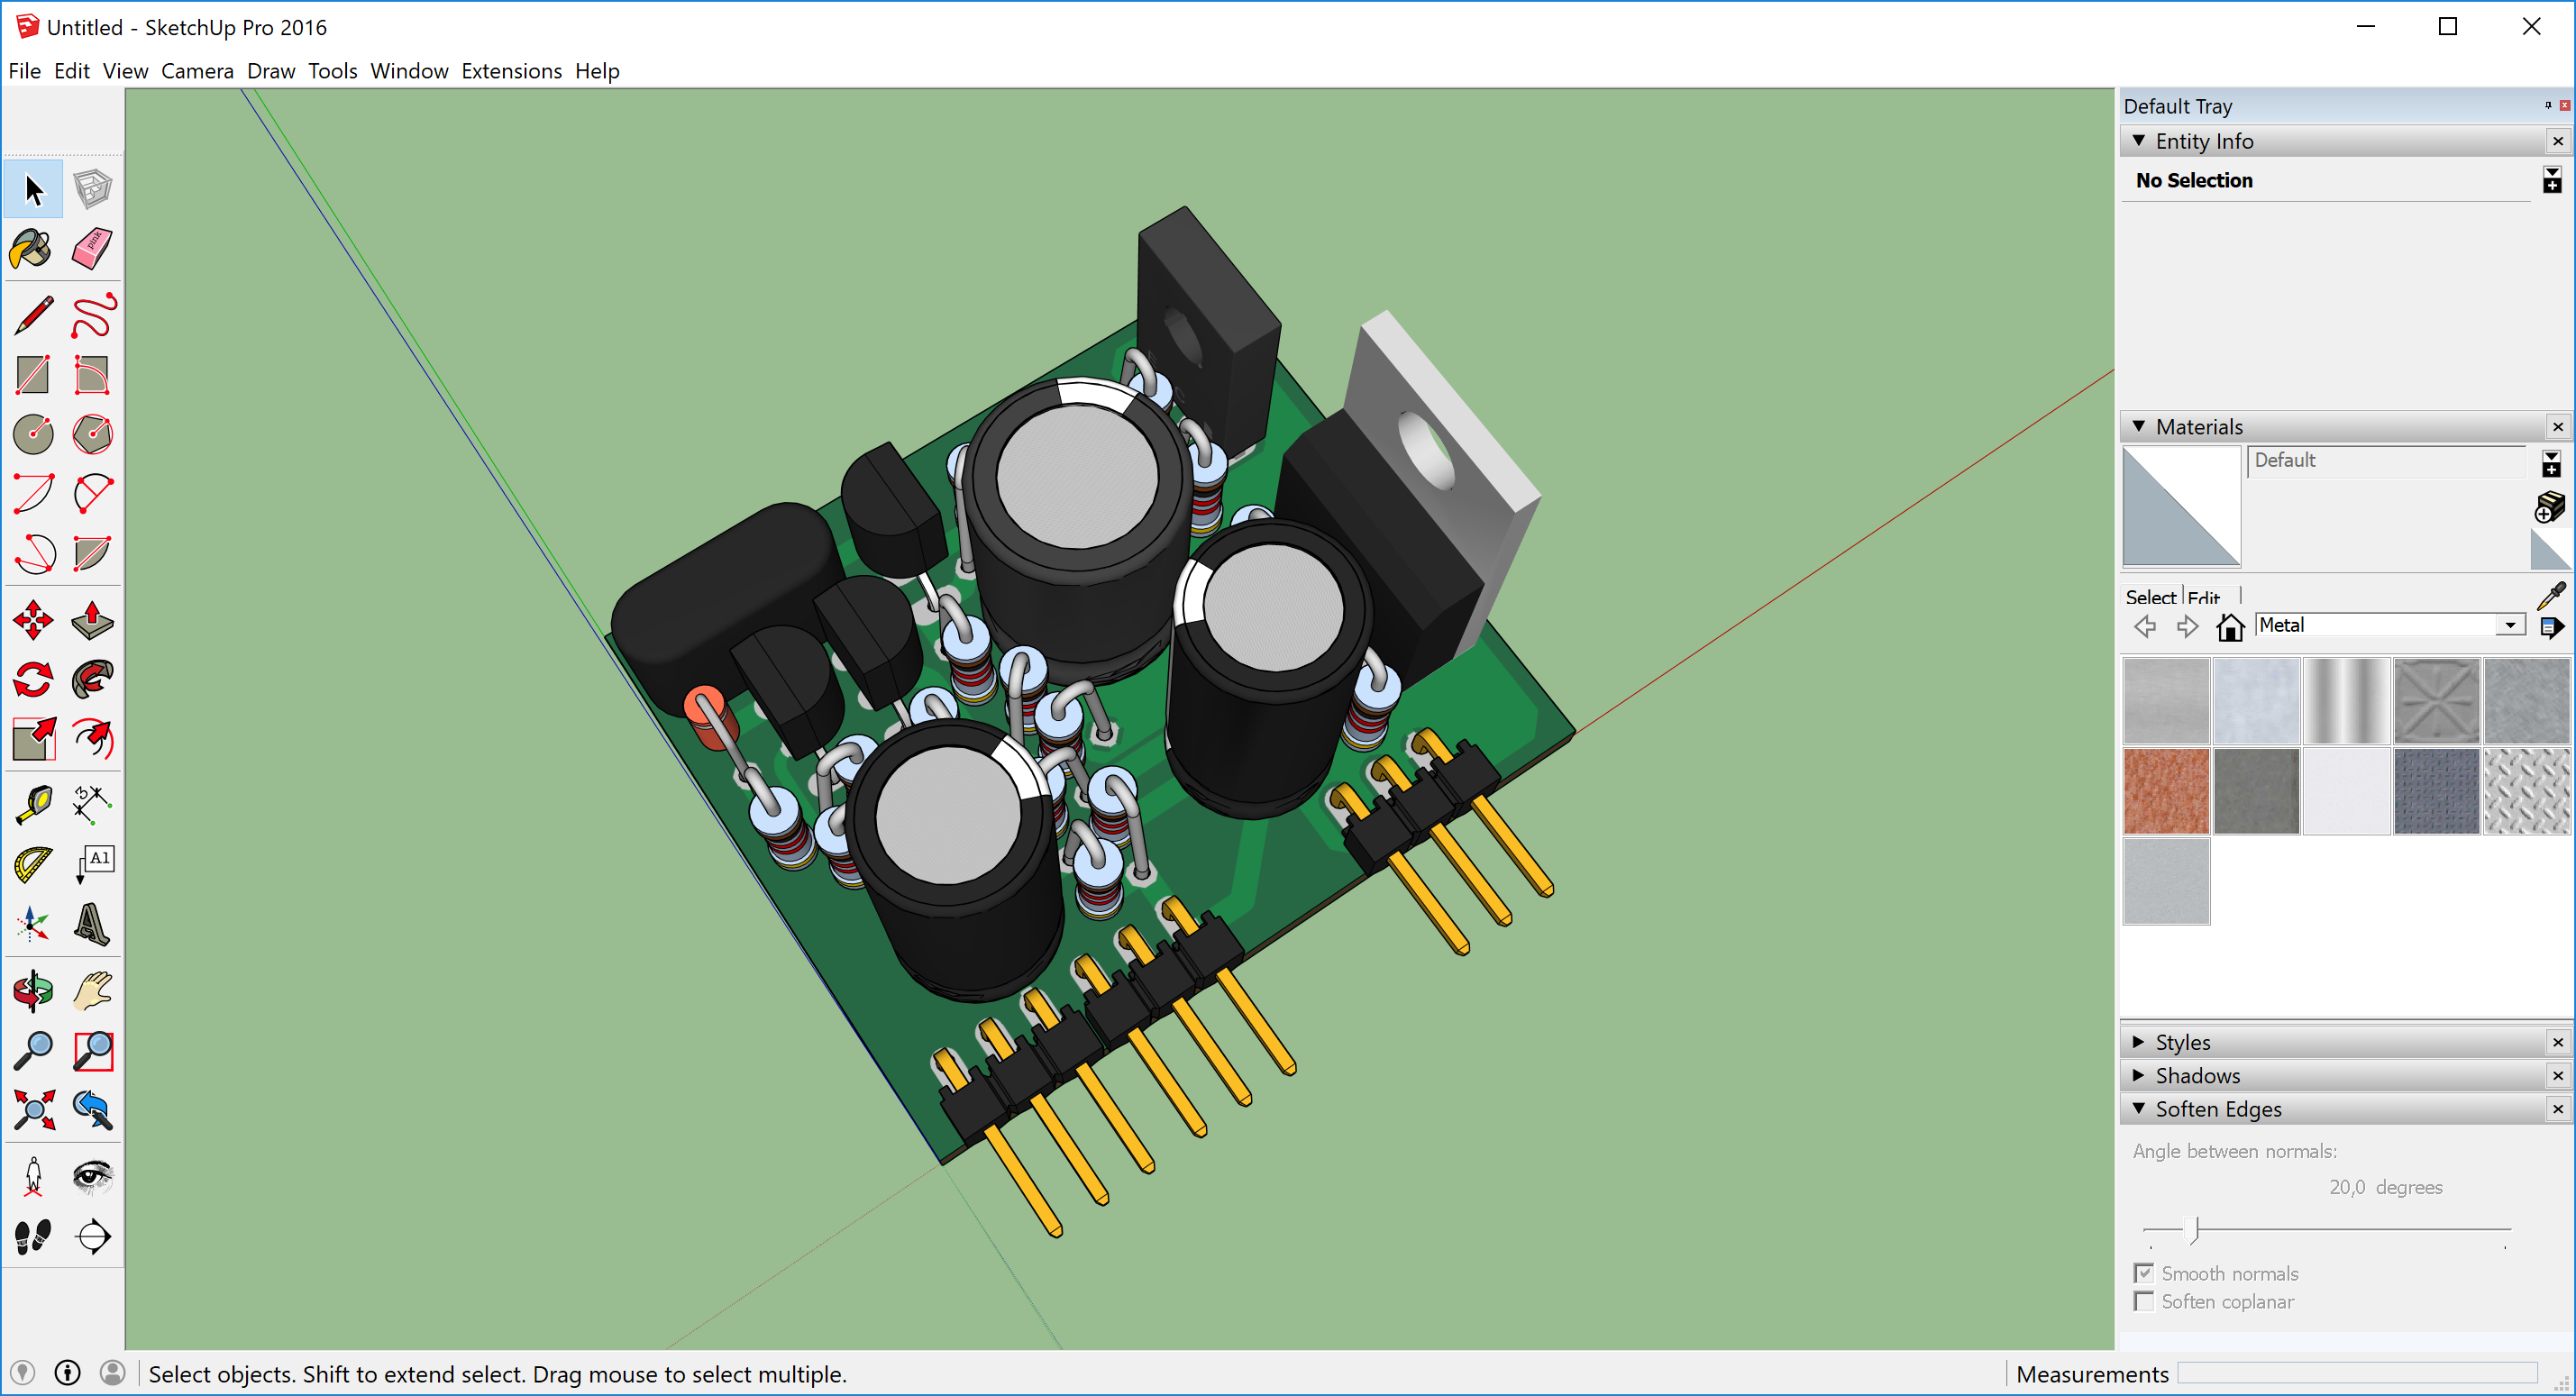Viewport: 2576px width, 1396px height.
Task: Expand the Styles panel
Action: pyautogui.click(x=2139, y=1042)
